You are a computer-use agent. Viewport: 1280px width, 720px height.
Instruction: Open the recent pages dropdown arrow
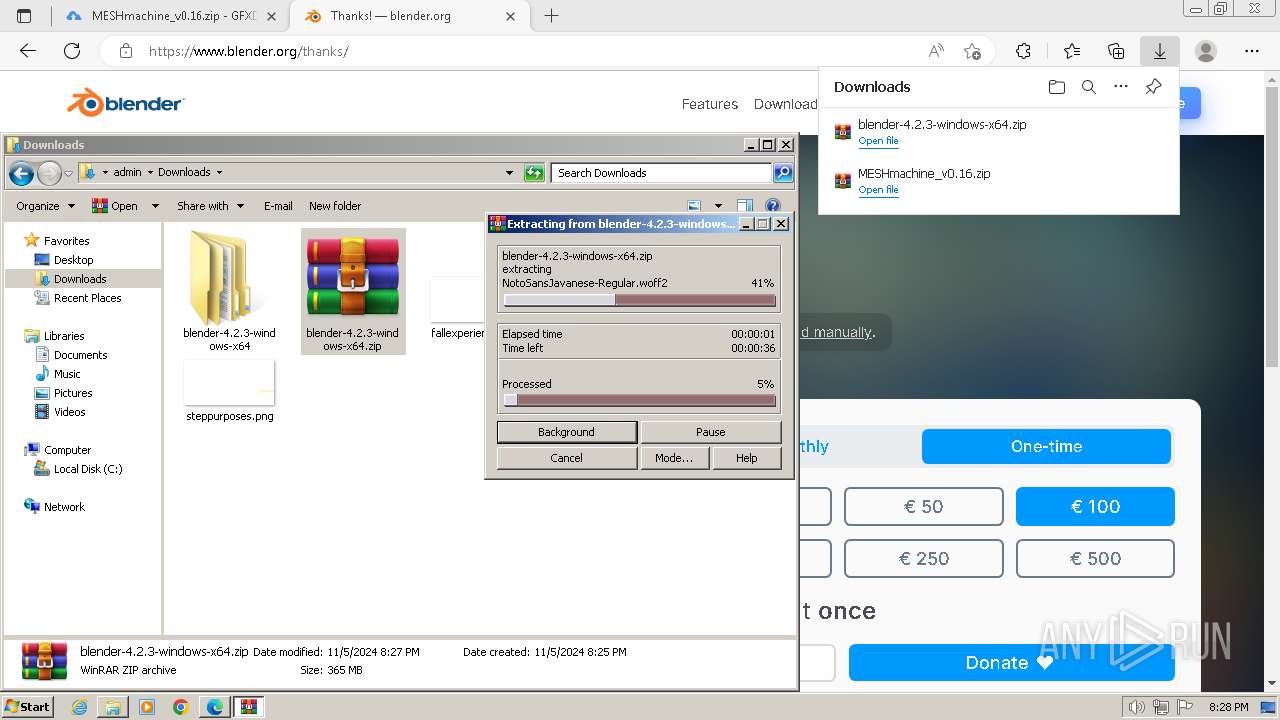pyautogui.click(x=68, y=173)
